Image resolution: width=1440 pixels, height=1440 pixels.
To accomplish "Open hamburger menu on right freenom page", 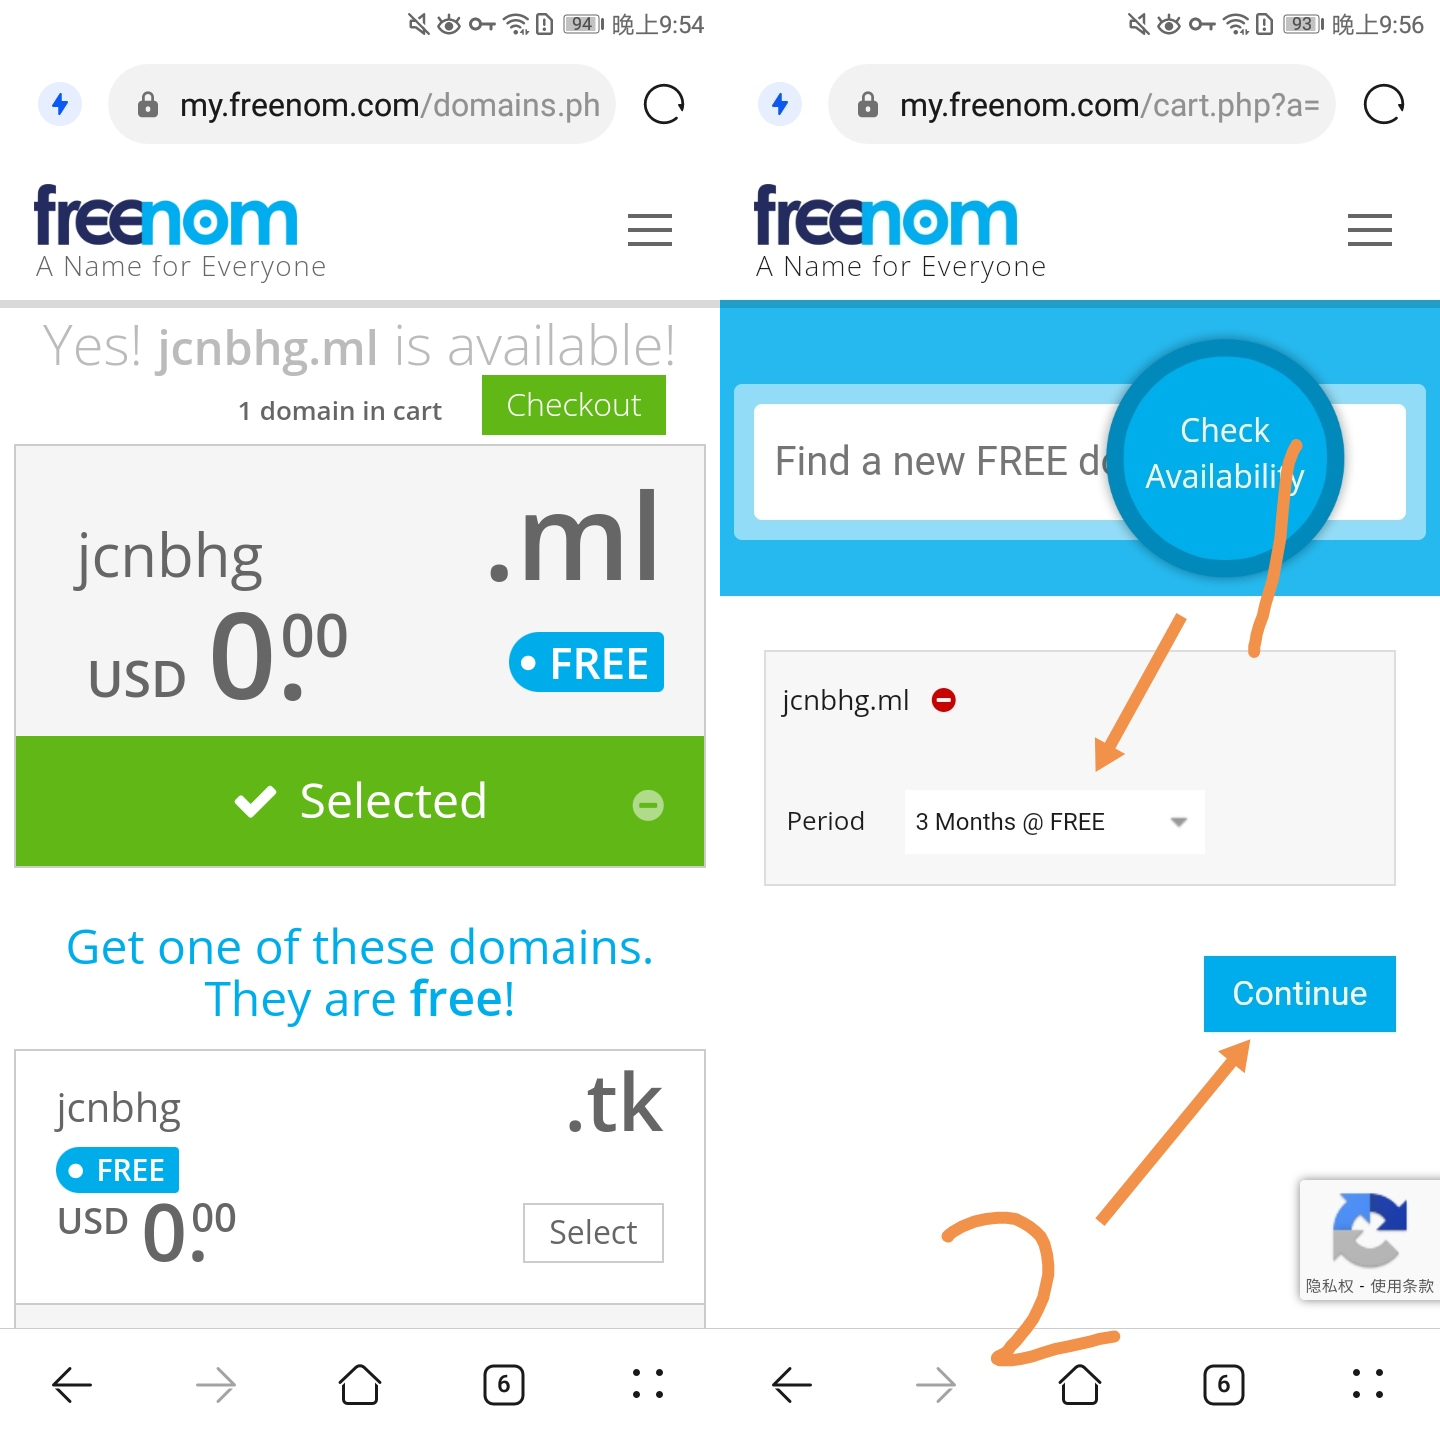I will [x=1370, y=230].
